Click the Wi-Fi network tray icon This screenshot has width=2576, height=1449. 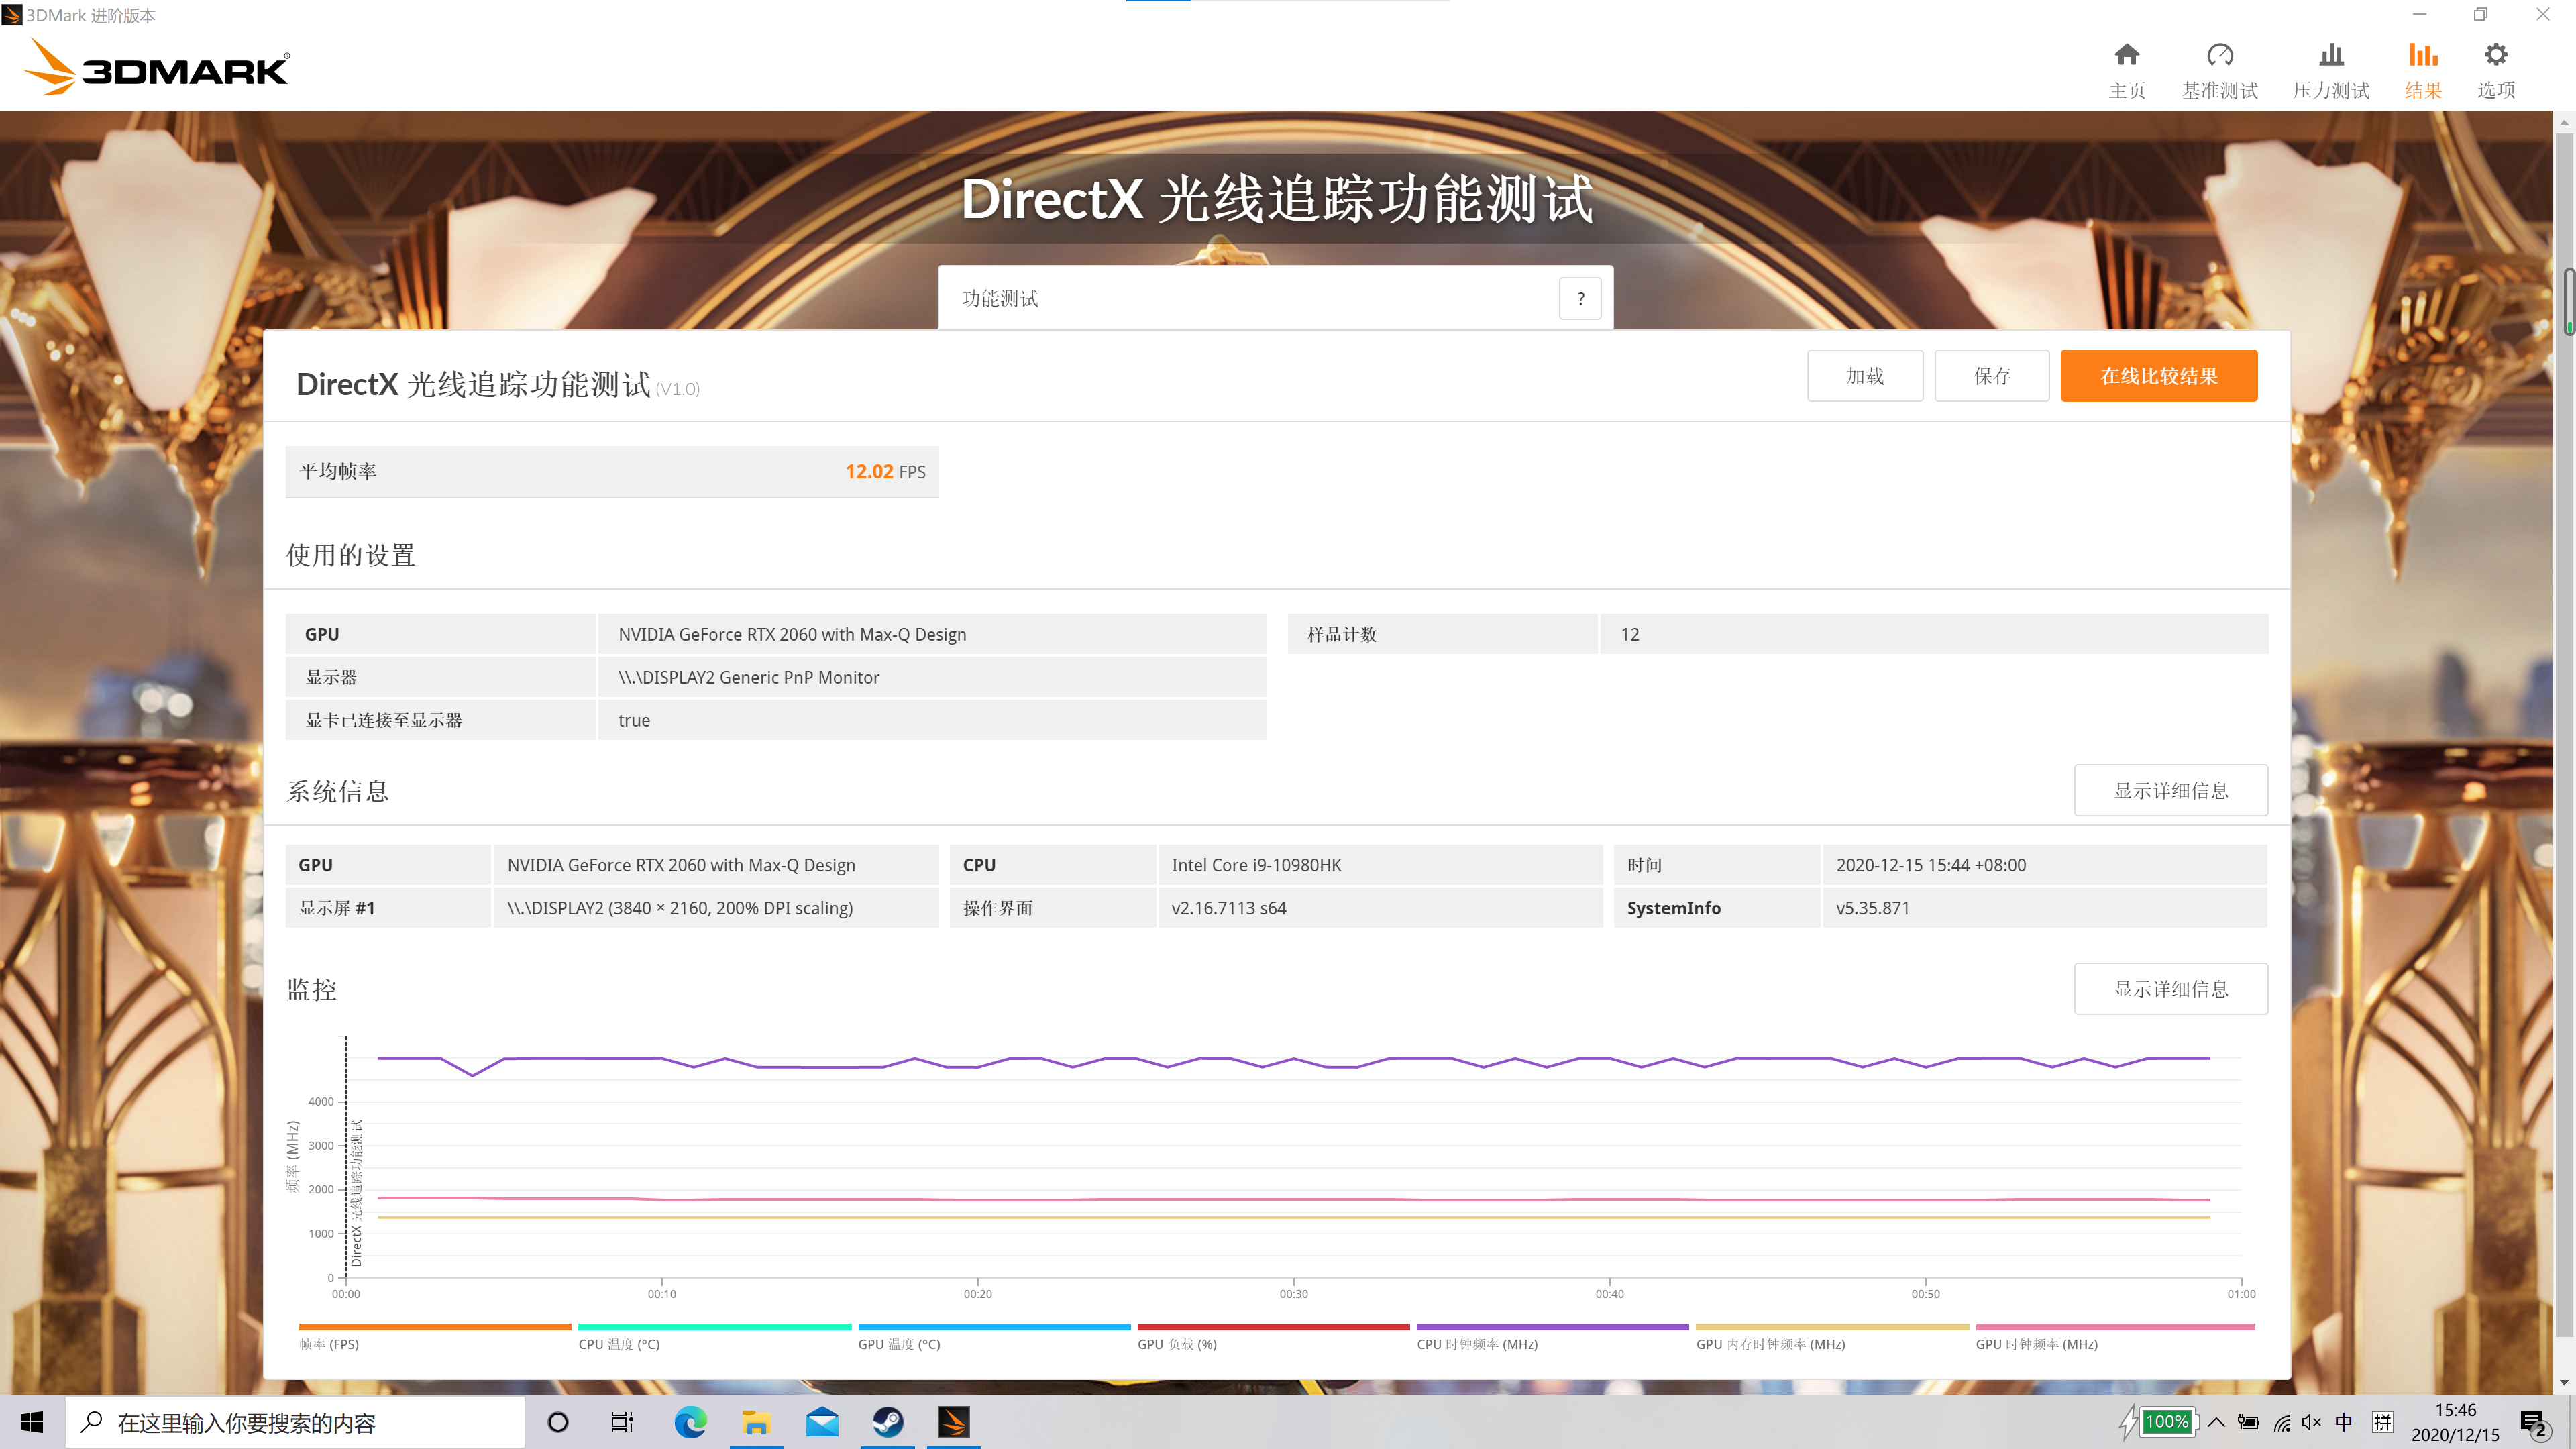(2282, 1422)
